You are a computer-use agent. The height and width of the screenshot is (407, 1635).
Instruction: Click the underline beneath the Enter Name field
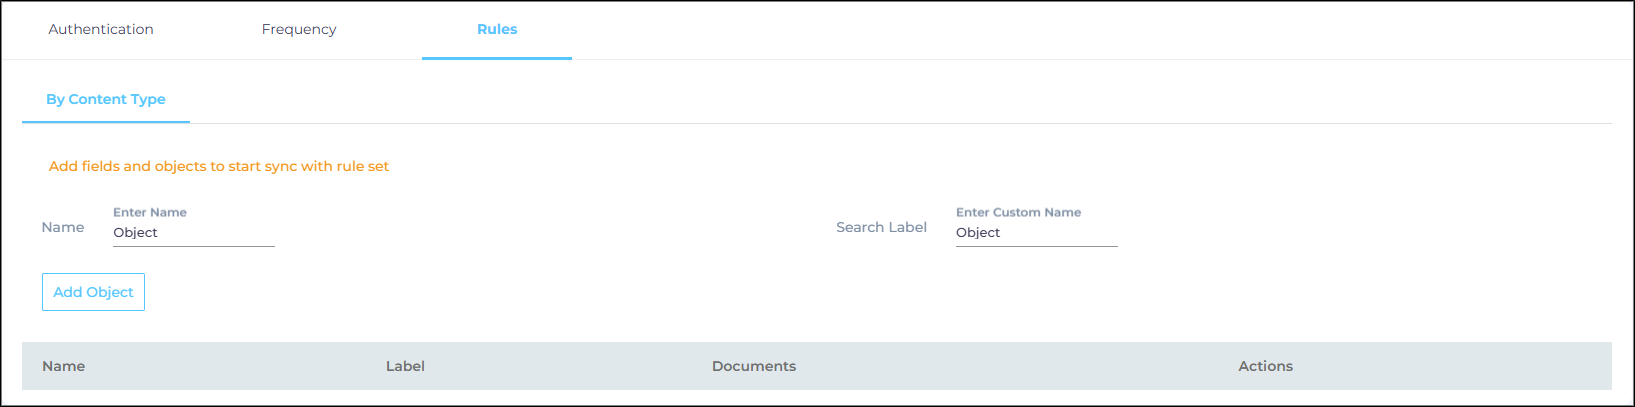tap(193, 246)
